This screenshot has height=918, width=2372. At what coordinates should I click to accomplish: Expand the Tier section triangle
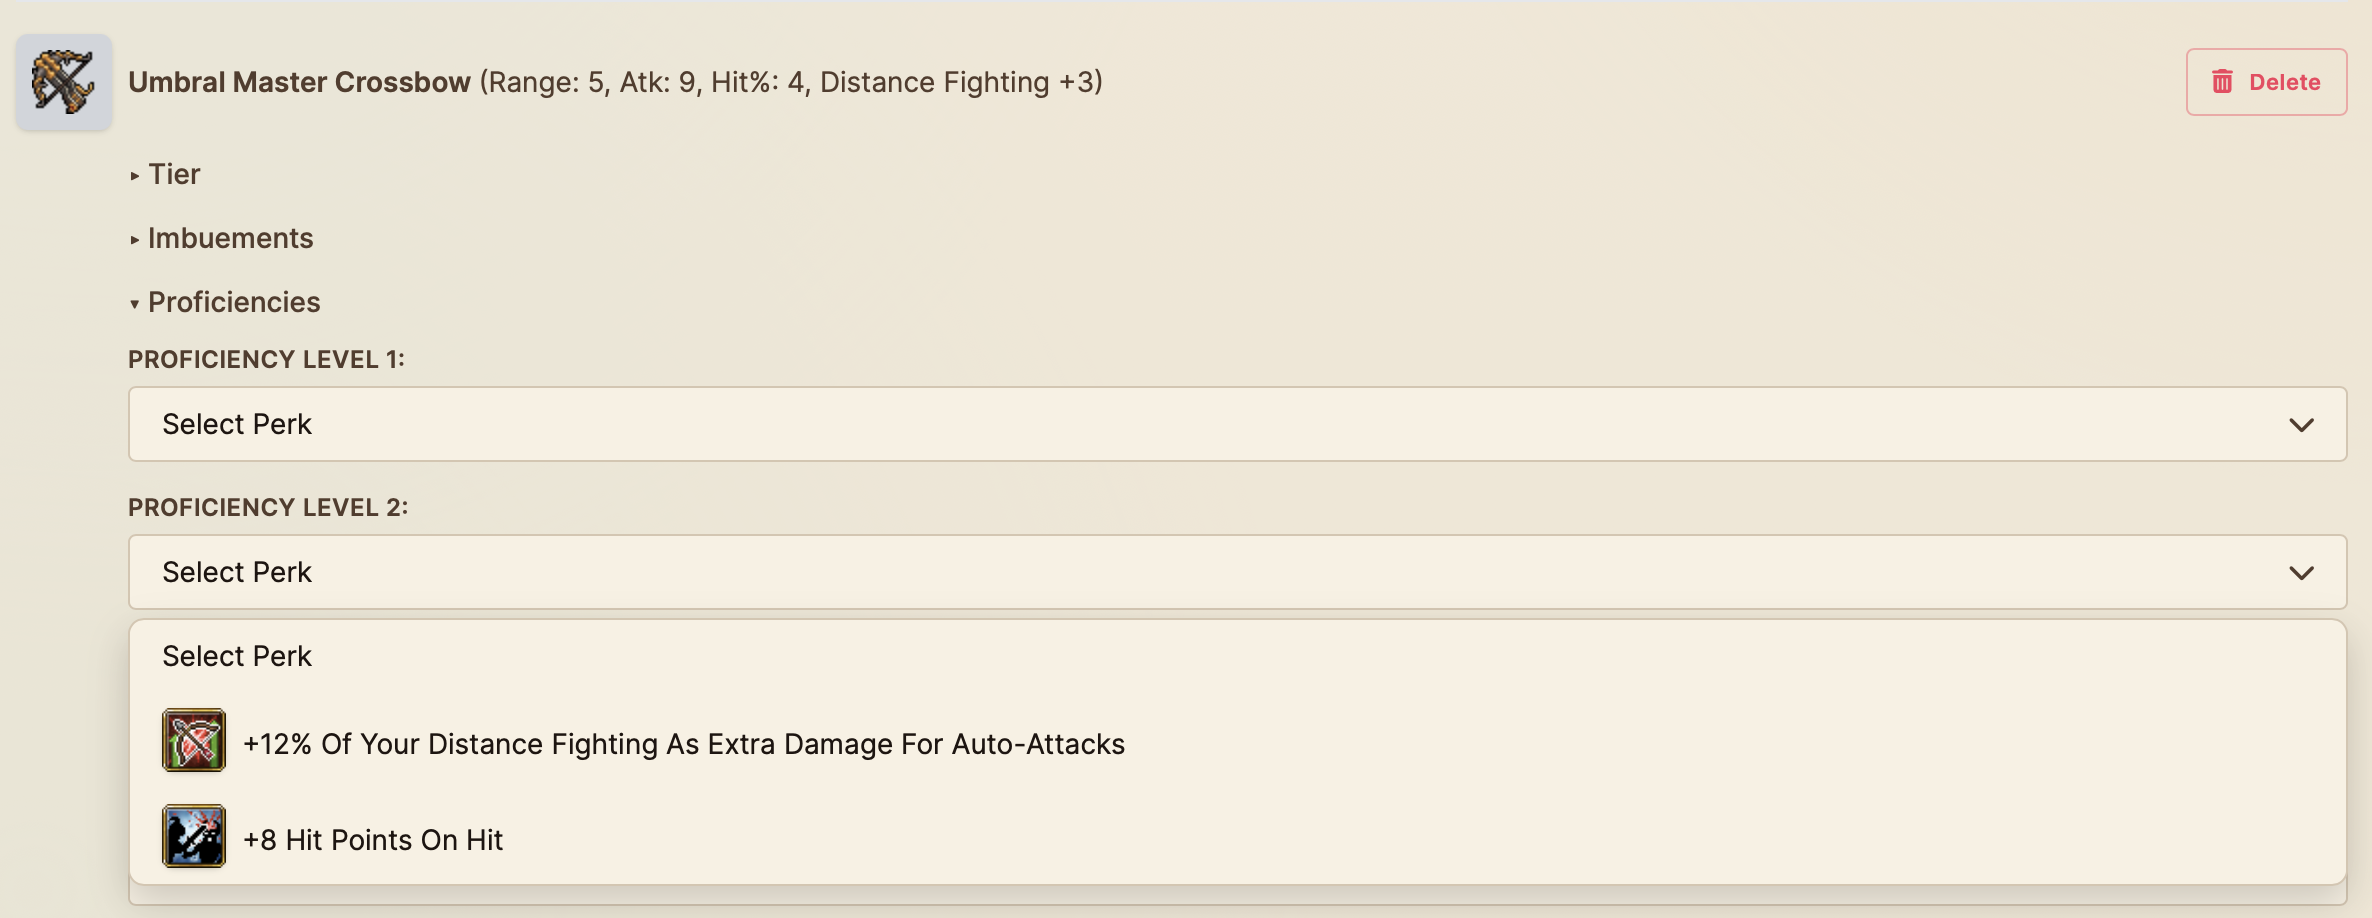click(x=135, y=176)
